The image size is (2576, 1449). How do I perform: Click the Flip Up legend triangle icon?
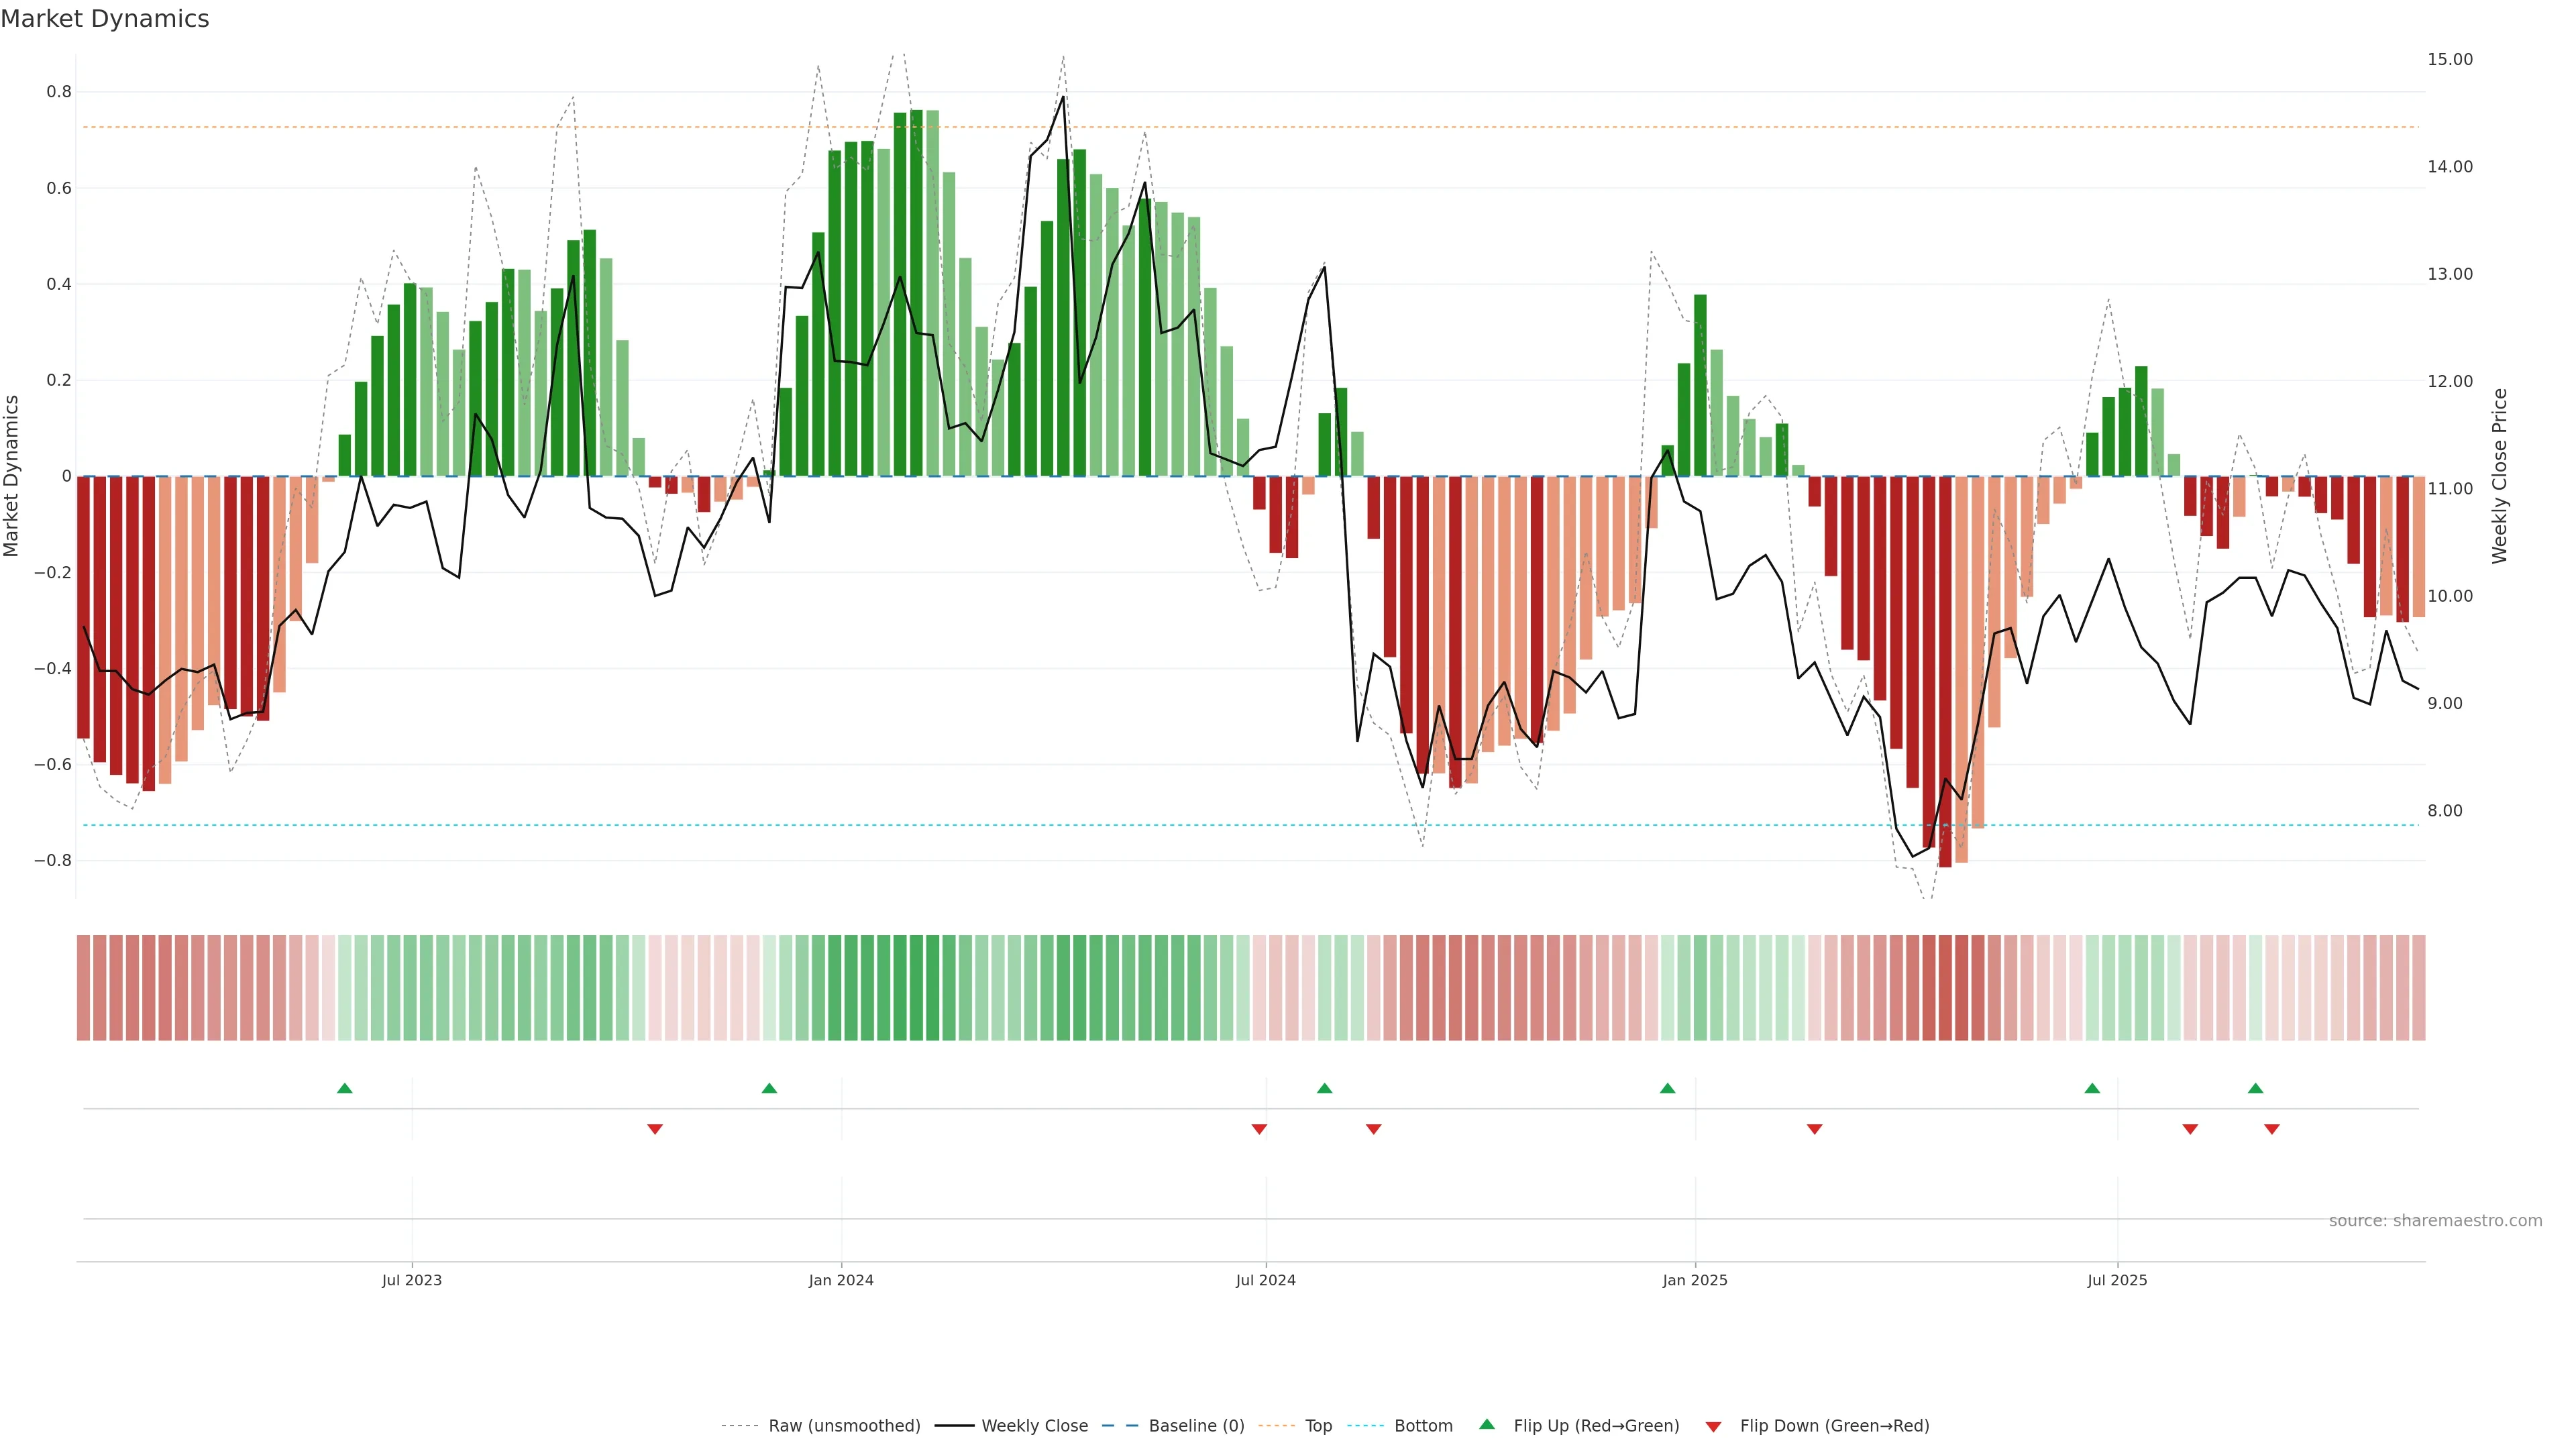(1487, 1425)
